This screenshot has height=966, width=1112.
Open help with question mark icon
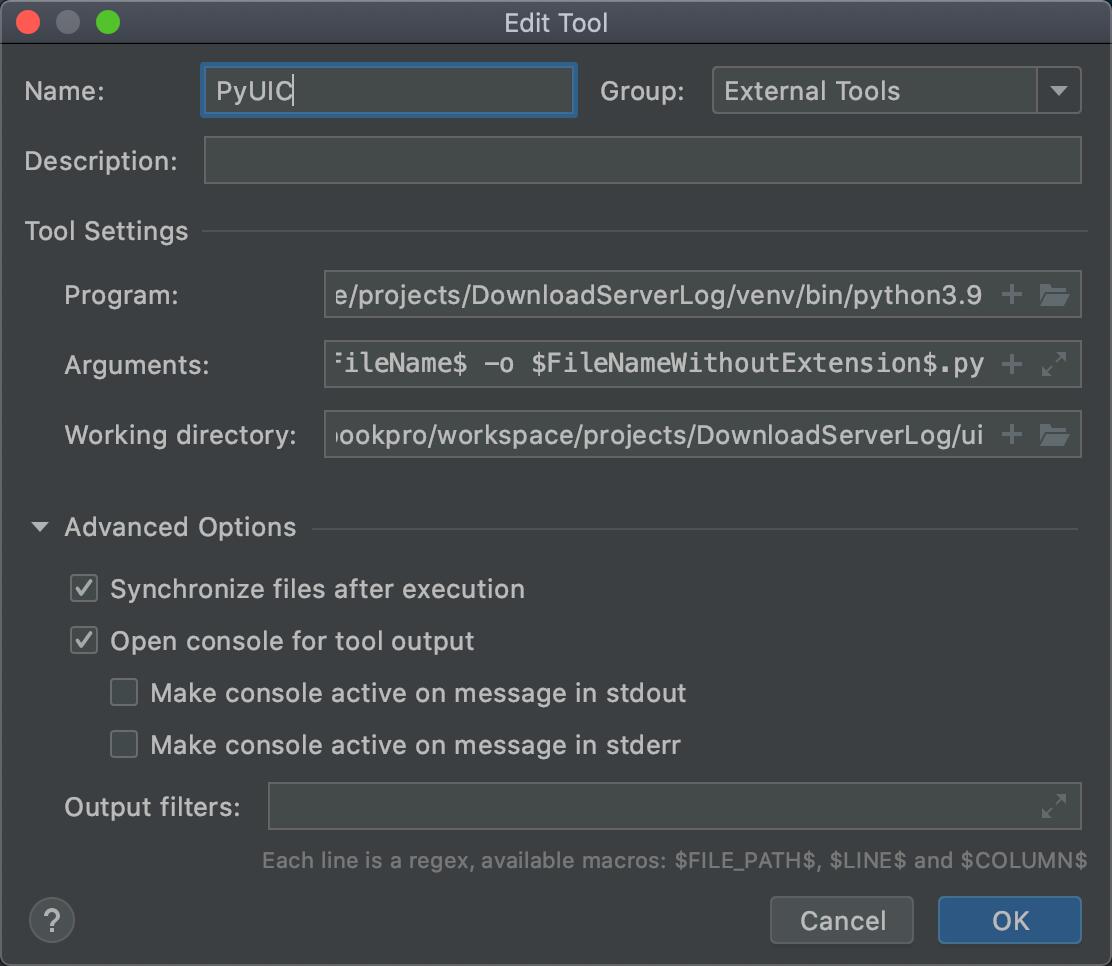coord(52,920)
